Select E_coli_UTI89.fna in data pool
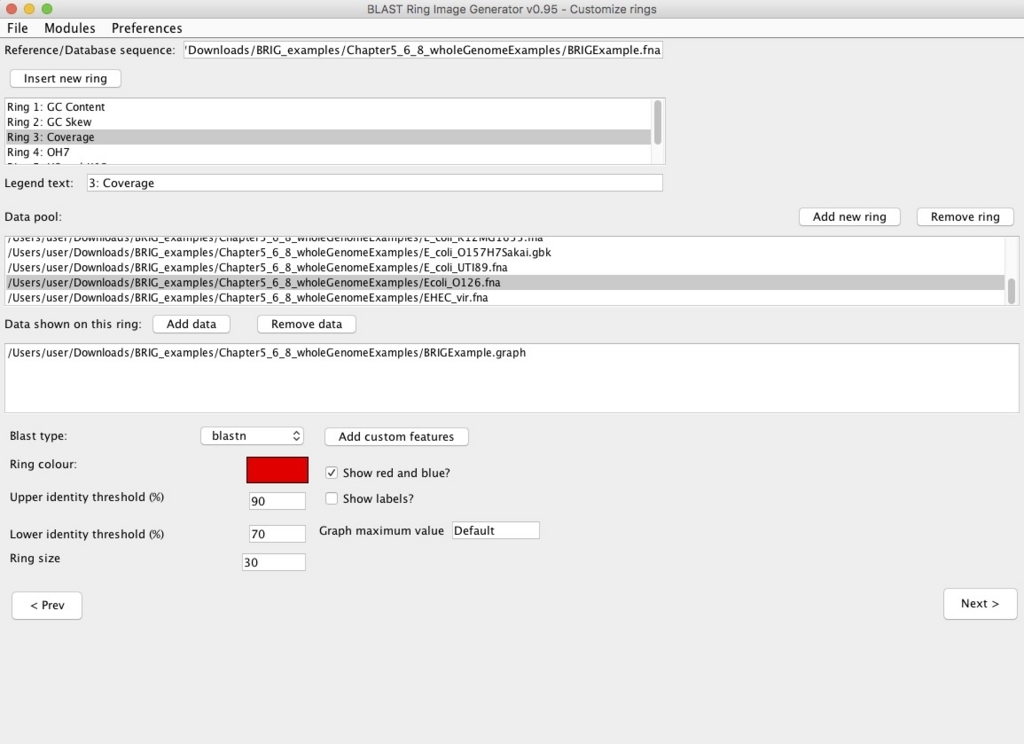Image resolution: width=1024 pixels, height=744 pixels. (x=505, y=267)
